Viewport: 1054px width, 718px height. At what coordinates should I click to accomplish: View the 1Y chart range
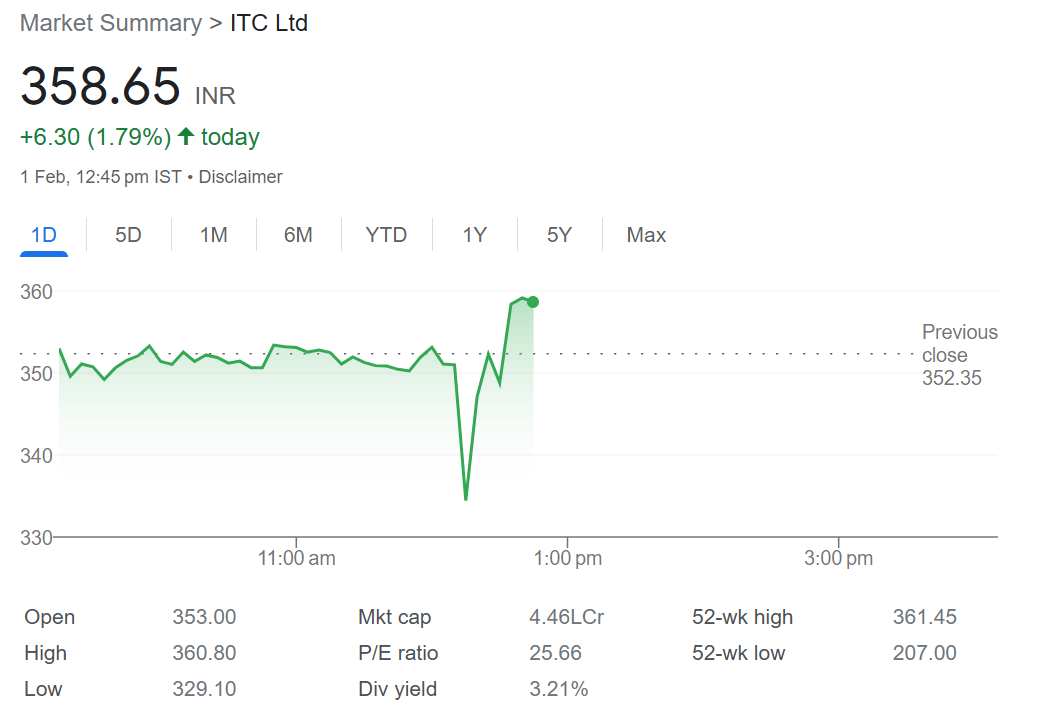(475, 235)
